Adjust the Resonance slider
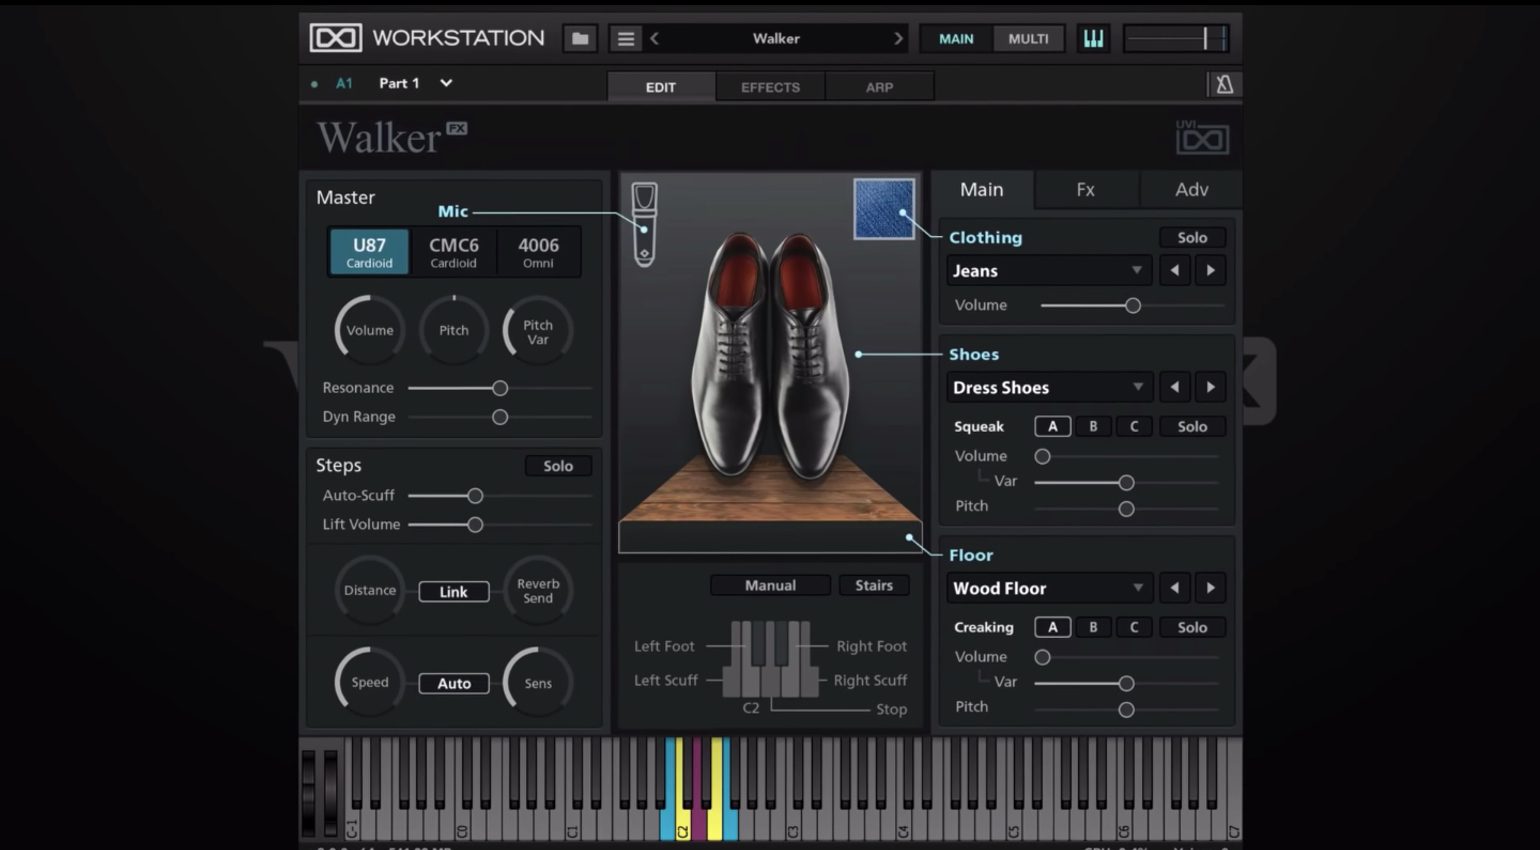1540x850 pixels. coord(500,388)
